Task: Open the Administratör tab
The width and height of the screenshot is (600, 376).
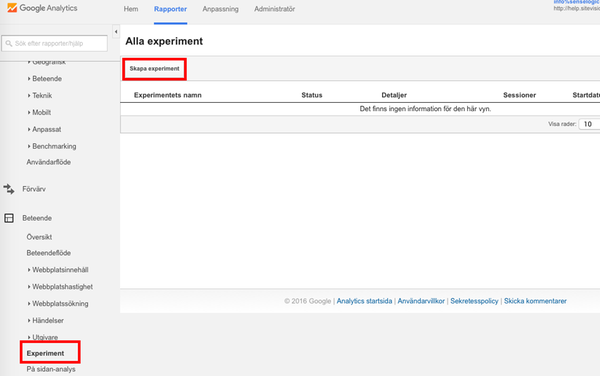Action: [274, 9]
